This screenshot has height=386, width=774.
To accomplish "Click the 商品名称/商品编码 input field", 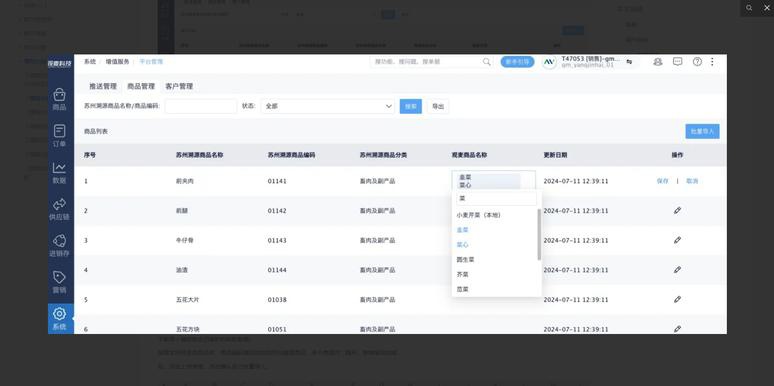I will pos(200,106).
